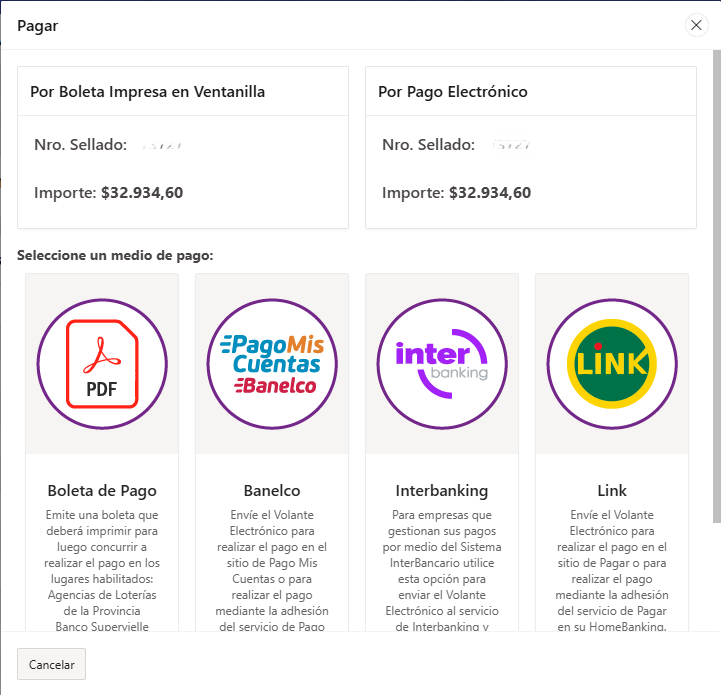
Task: Pick the Link payment logo
Action: click(612, 363)
